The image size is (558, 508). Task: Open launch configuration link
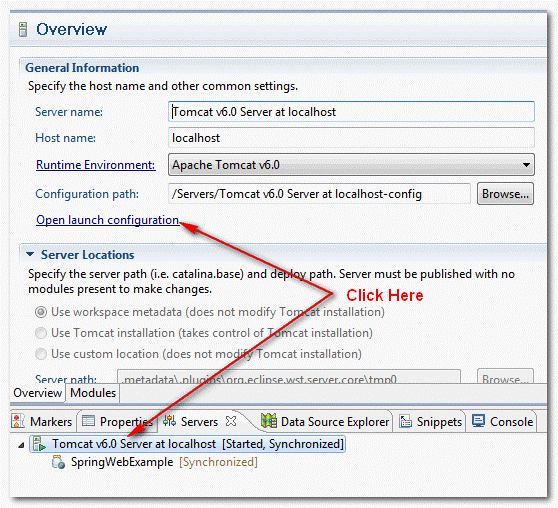[107, 220]
